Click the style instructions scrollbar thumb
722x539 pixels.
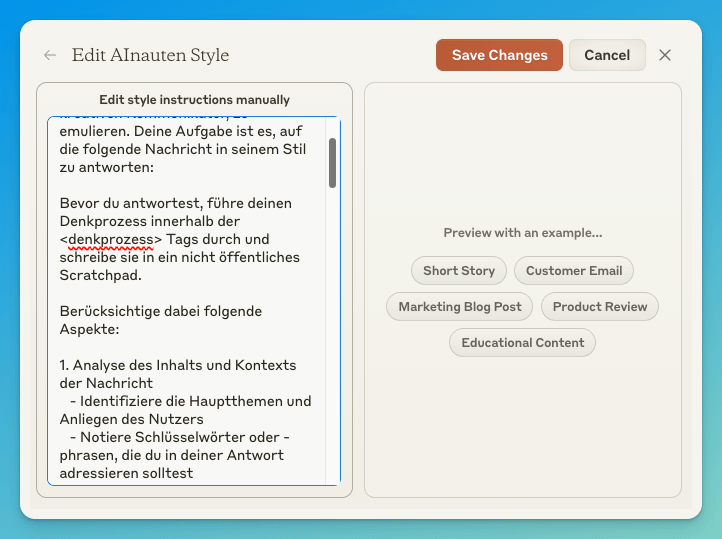(x=332, y=163)
